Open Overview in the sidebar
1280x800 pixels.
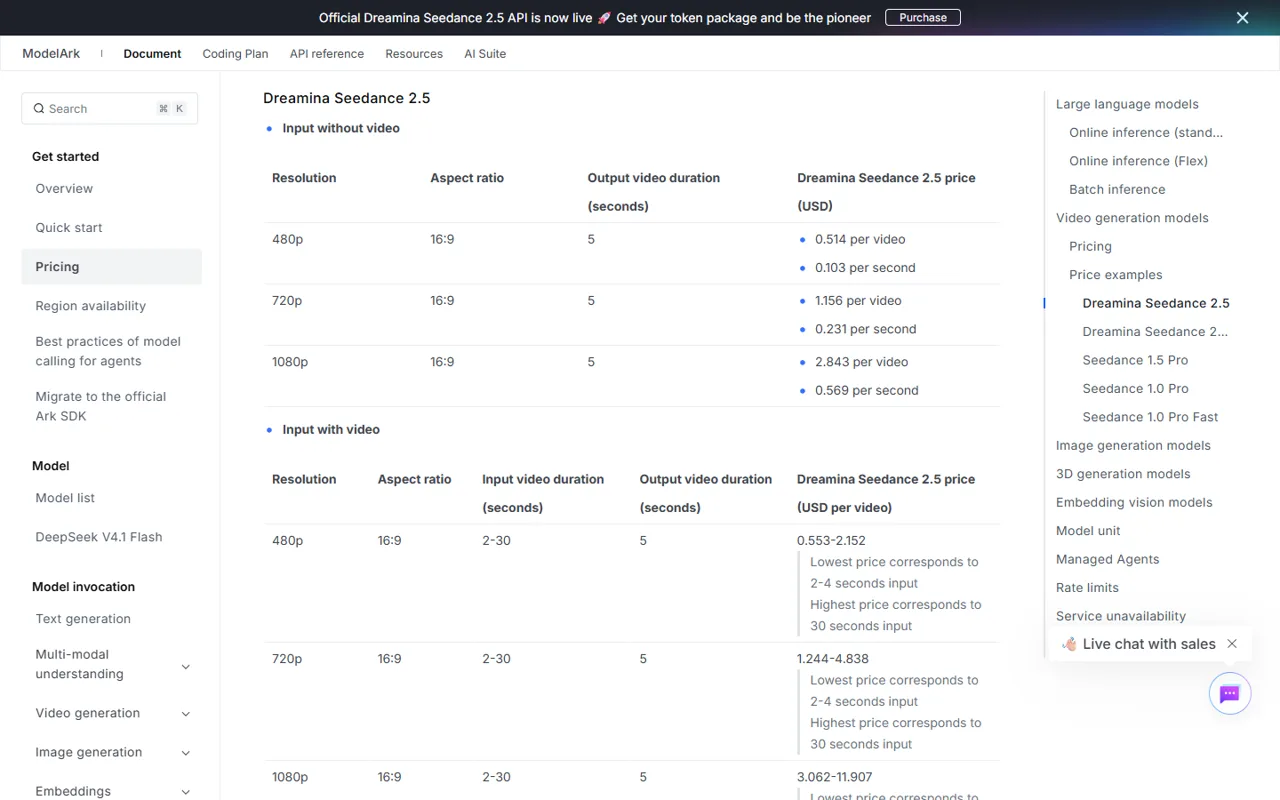(x=64, y=188)
